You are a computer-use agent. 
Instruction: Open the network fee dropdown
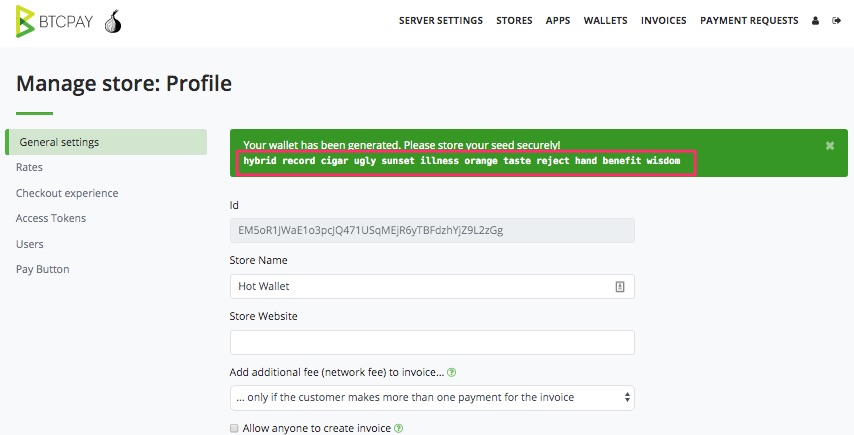click(x=432, y=397)
